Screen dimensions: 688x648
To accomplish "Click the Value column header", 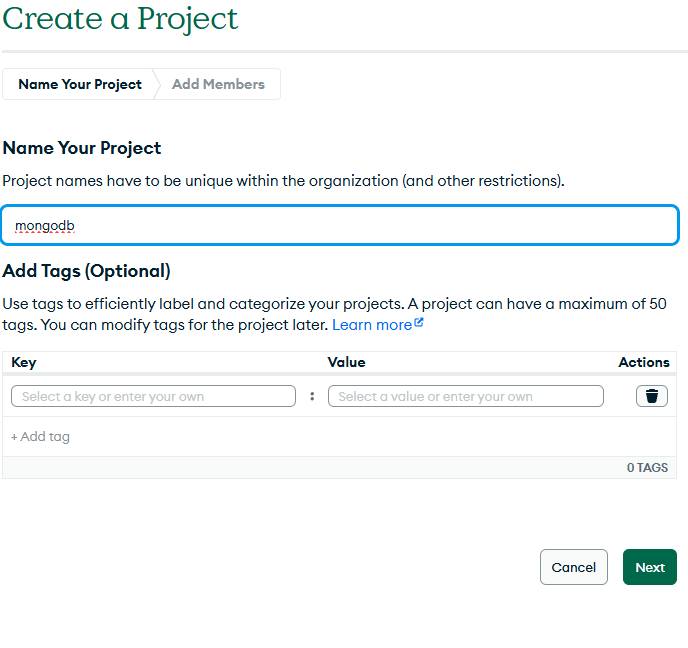I will click(x=346, y=362).
